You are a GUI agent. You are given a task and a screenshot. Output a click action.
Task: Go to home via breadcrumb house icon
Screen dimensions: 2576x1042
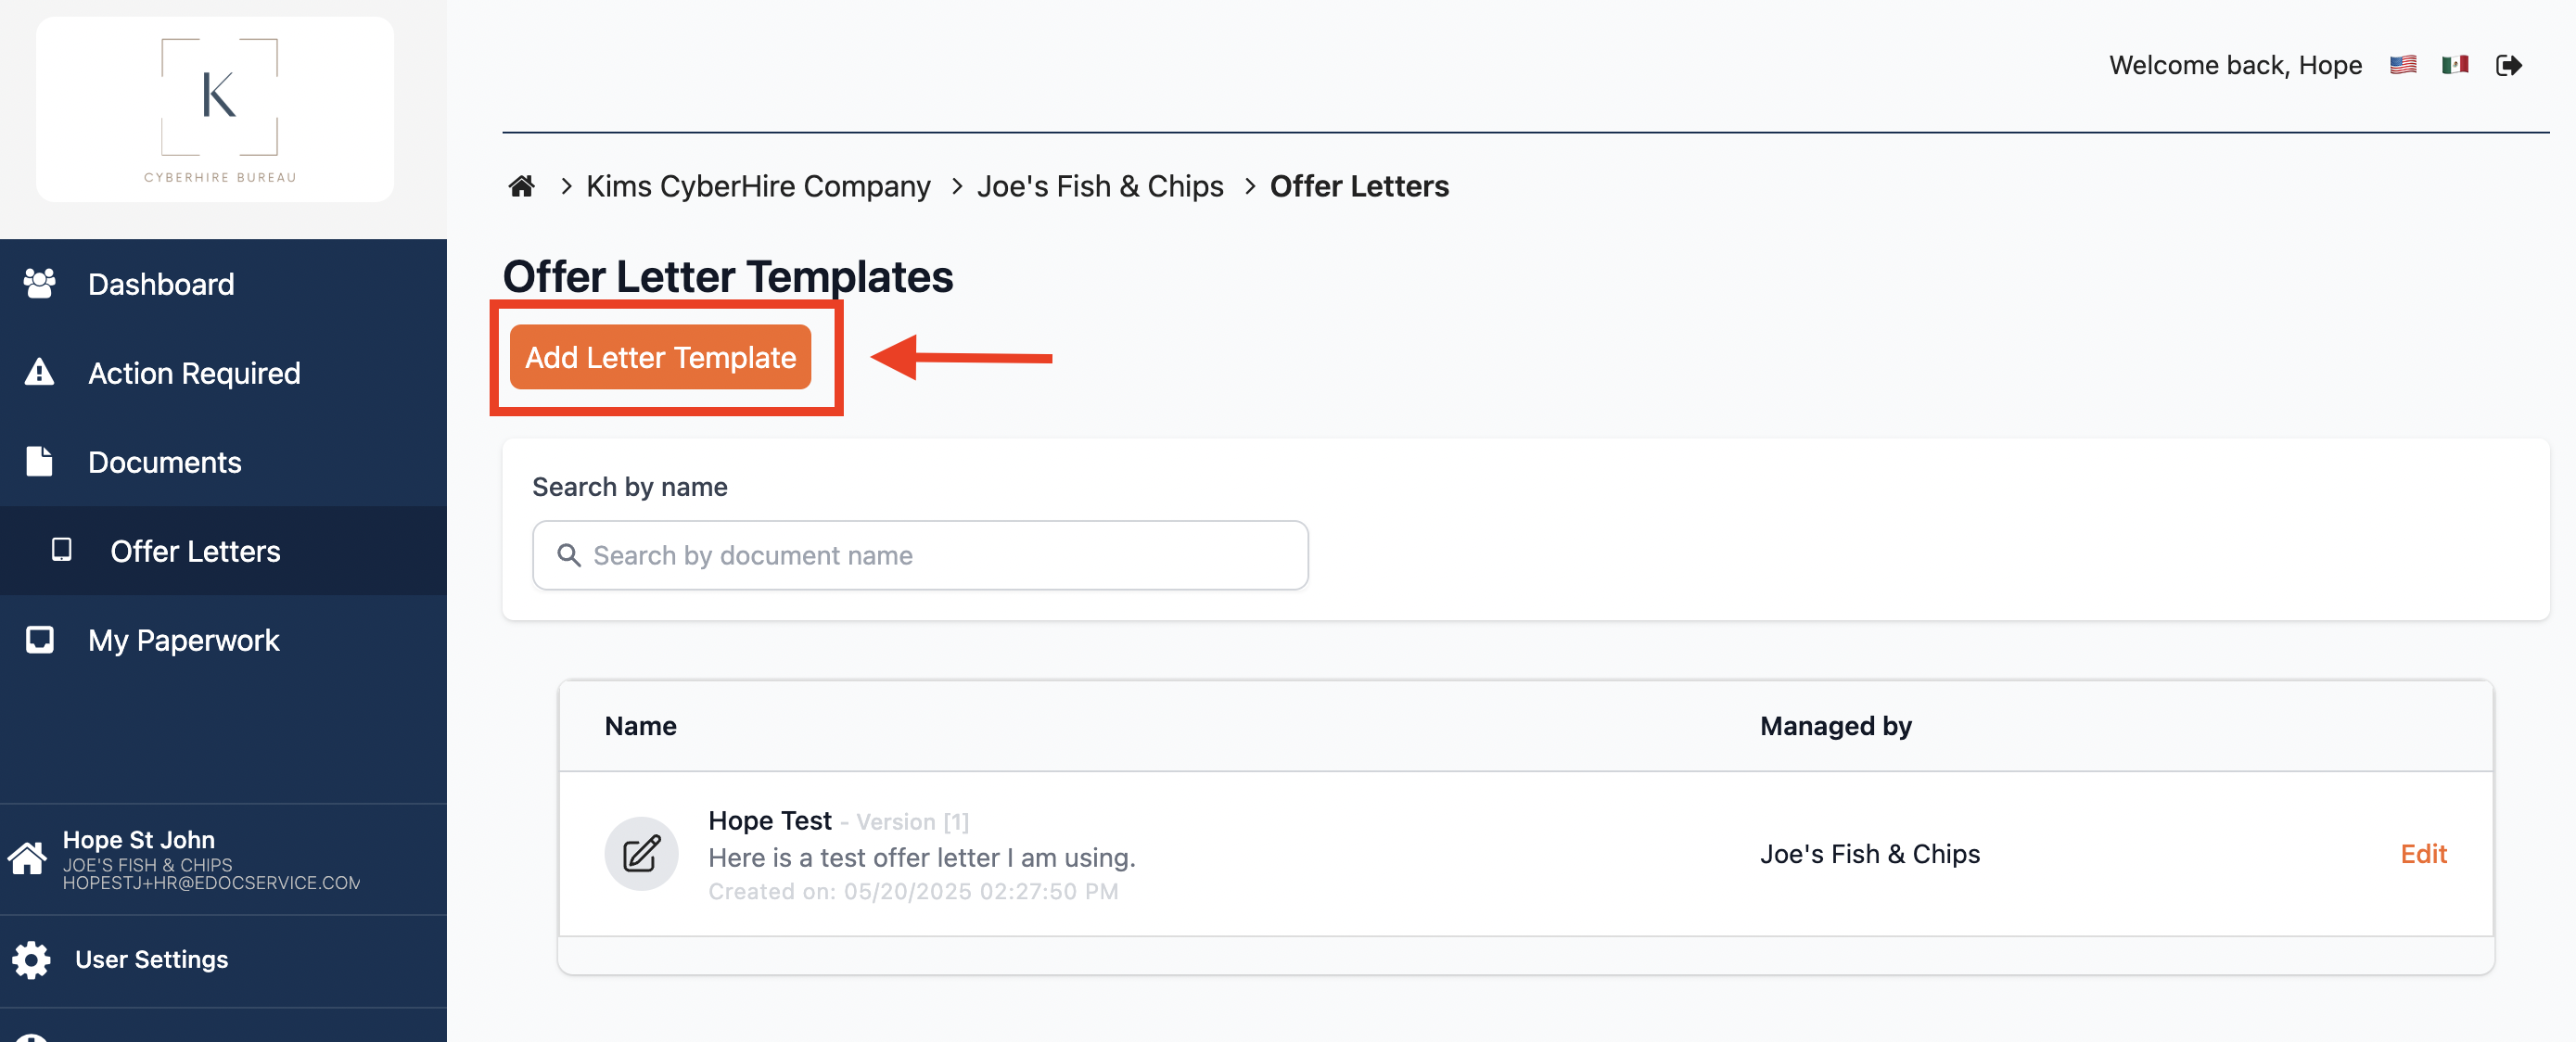point(521,186)
